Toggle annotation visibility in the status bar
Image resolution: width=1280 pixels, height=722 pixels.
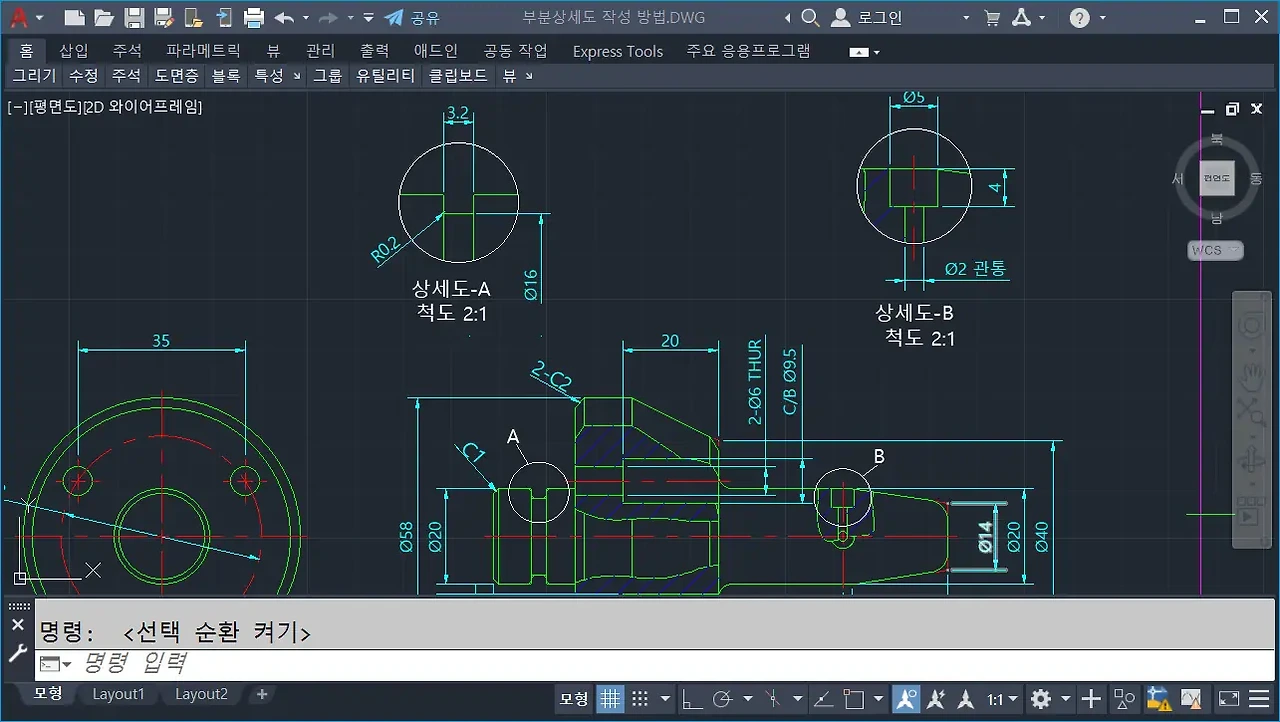point(906,699)
